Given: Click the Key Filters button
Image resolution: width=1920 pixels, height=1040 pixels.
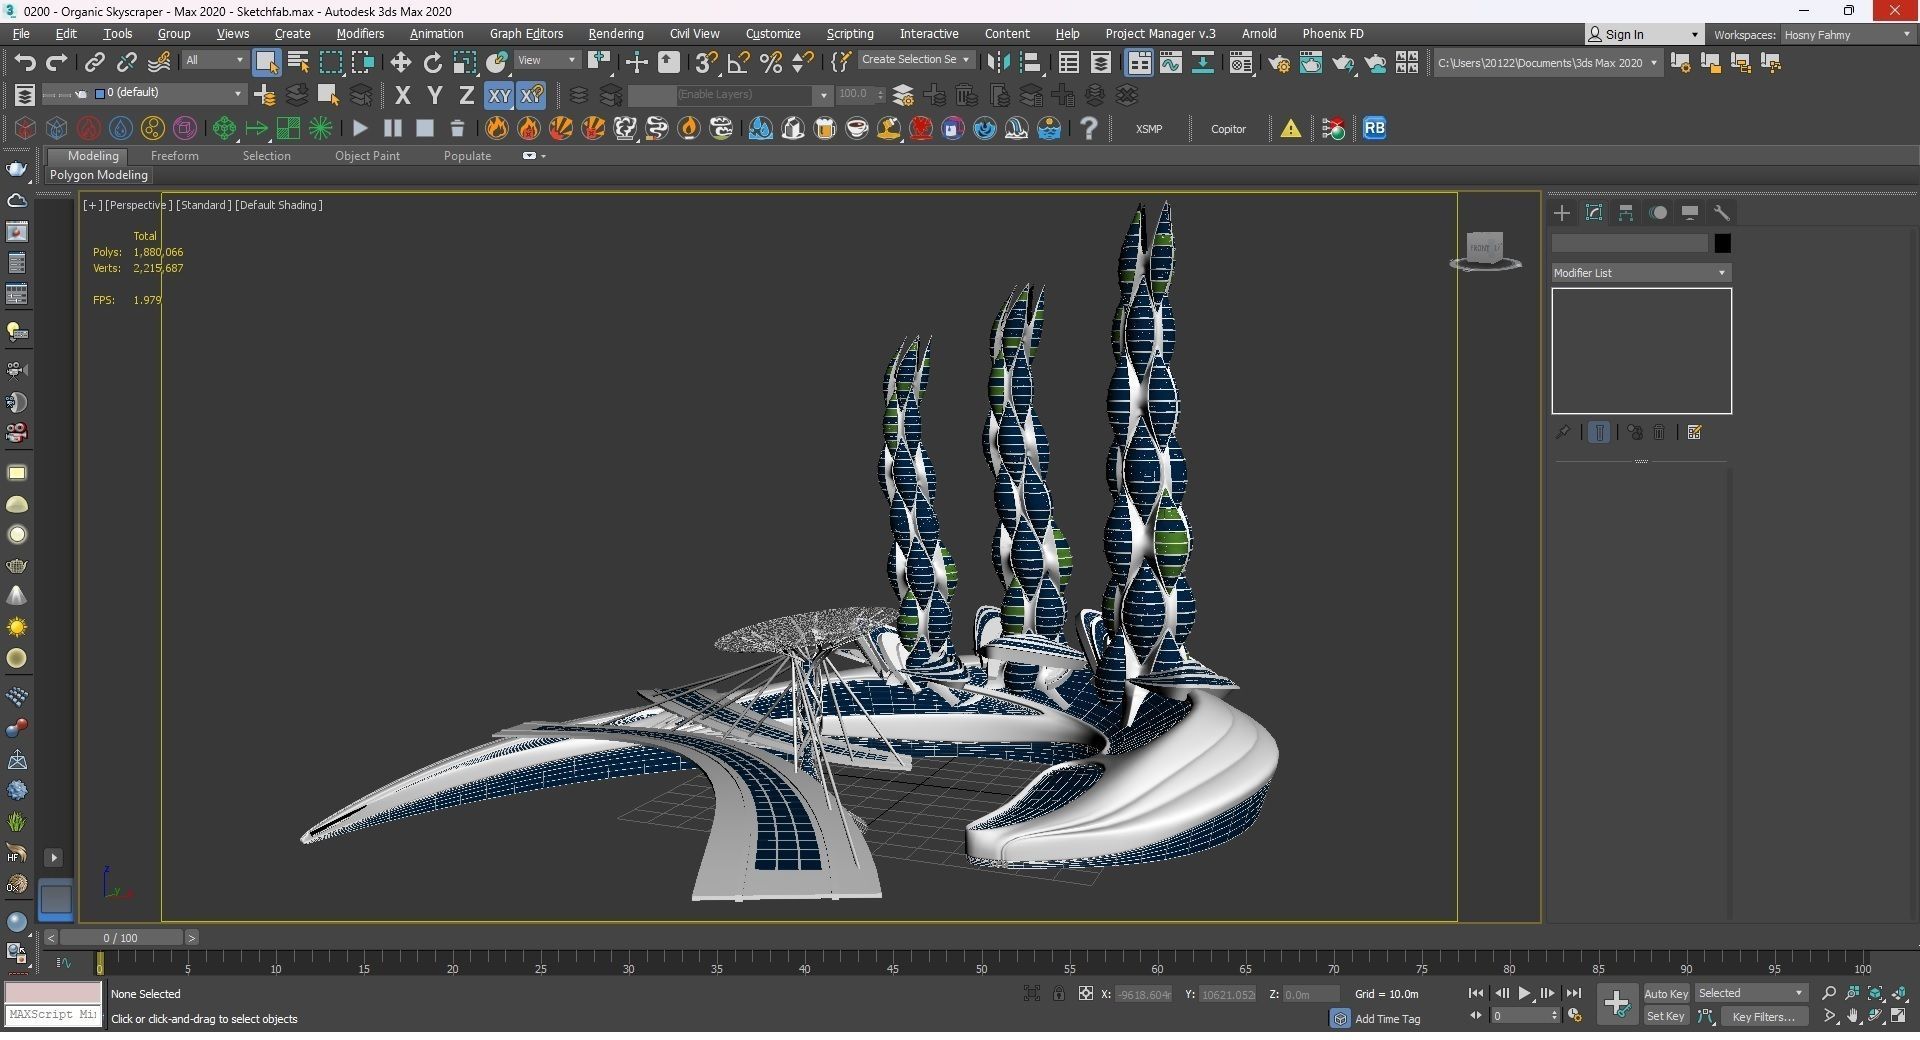Looking at the screenshot, I should point(1763,1017).
